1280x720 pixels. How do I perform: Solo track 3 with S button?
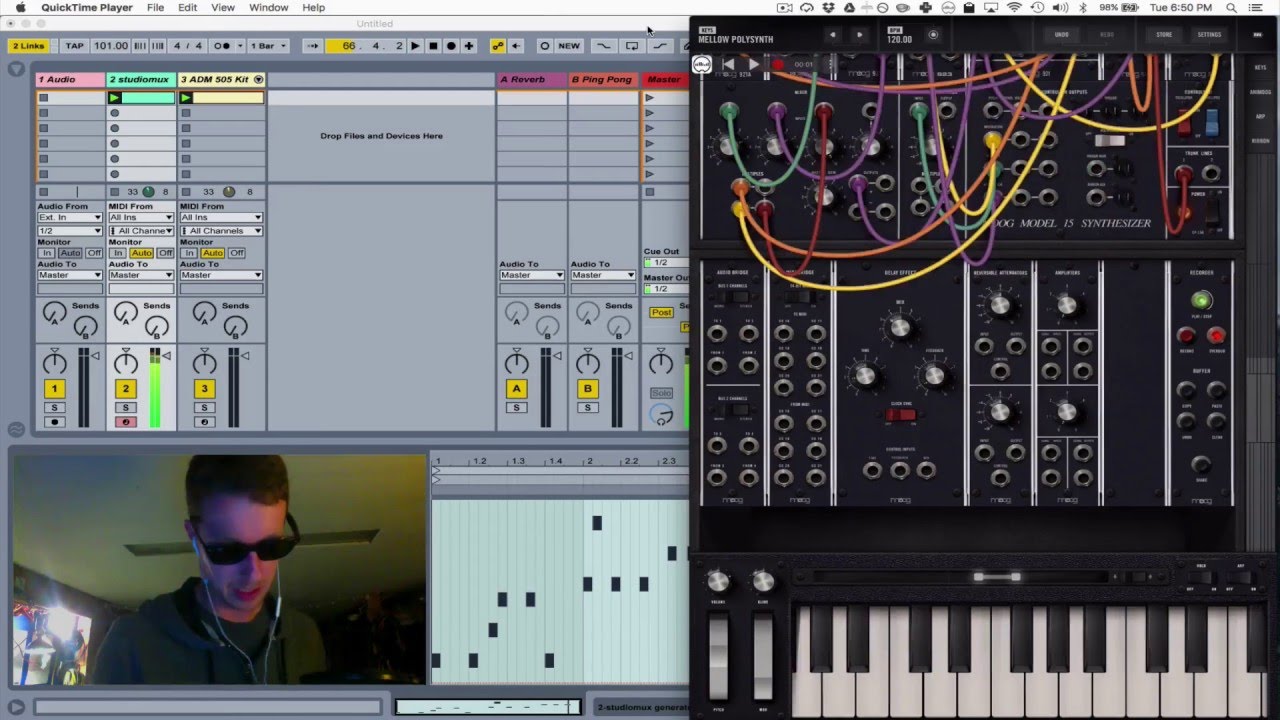(x=204, y=408)
